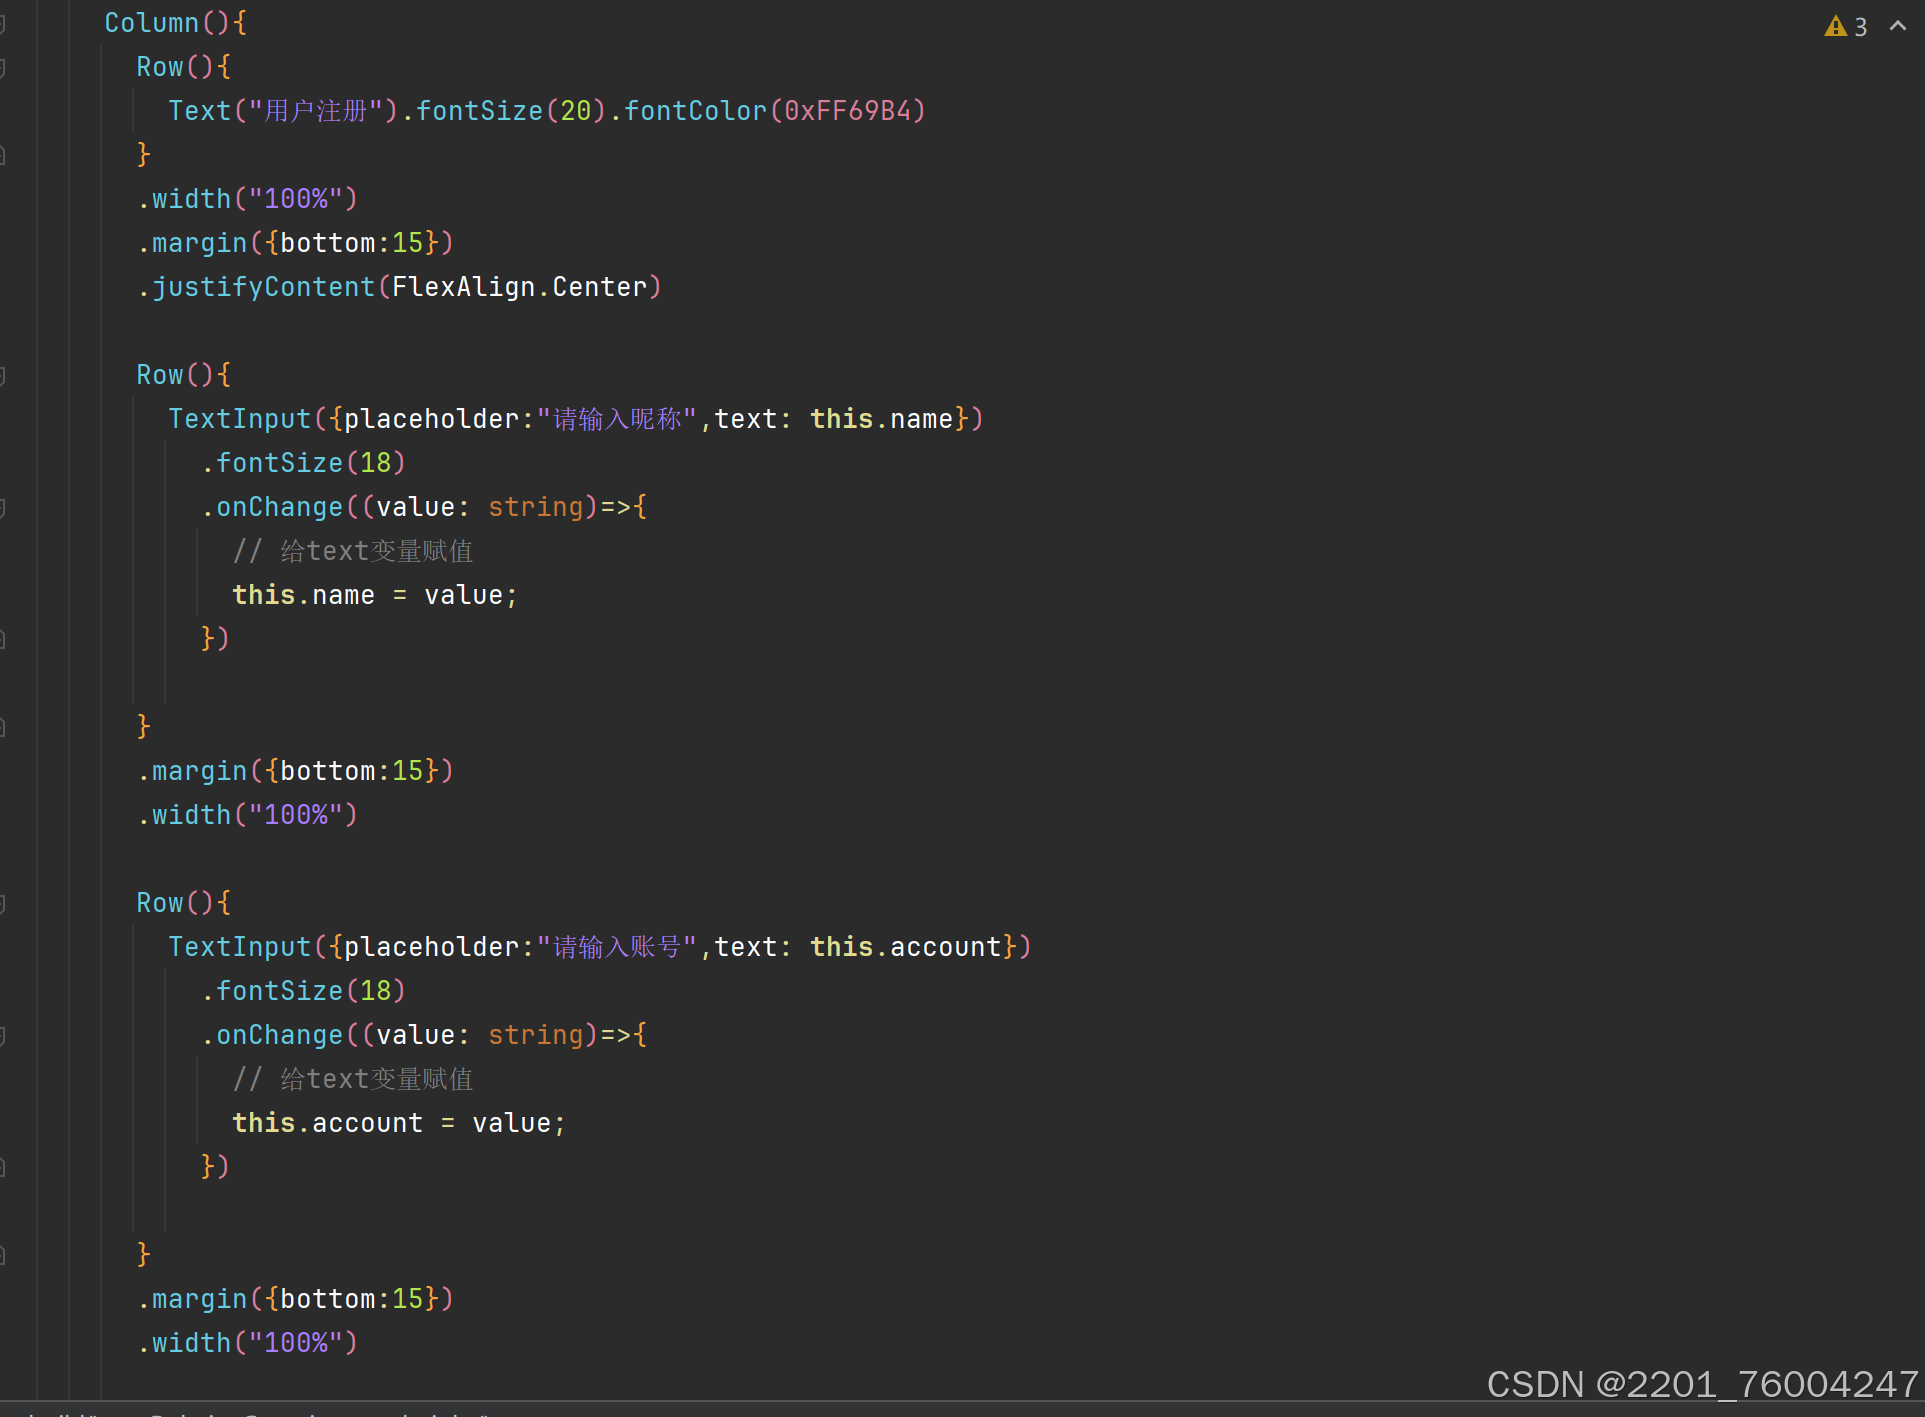Screen dimensions: 1925x1417
Task: Fold the Row containing 用户注册 Text
Action: coord(3,67)
